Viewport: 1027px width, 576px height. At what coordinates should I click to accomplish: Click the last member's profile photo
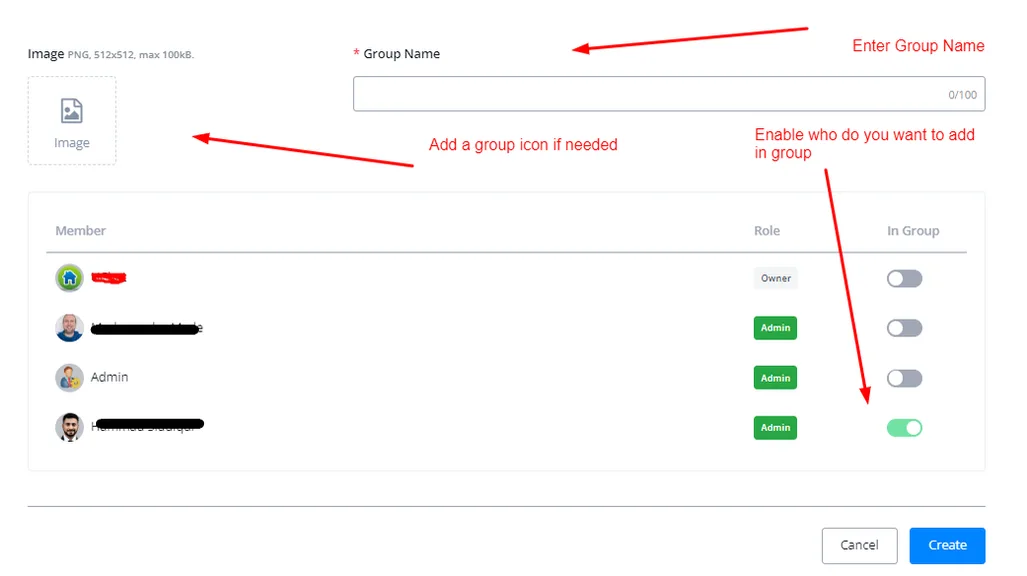tap(69, 427)
